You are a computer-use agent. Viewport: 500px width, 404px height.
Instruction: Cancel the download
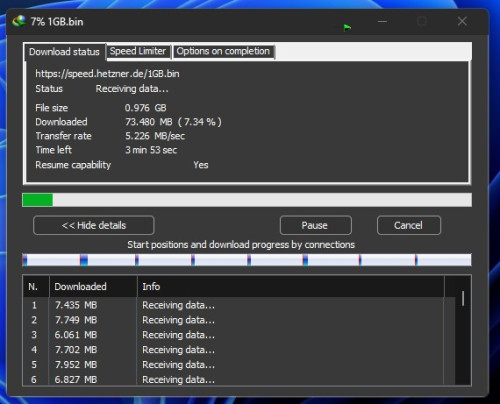point(409,225)
